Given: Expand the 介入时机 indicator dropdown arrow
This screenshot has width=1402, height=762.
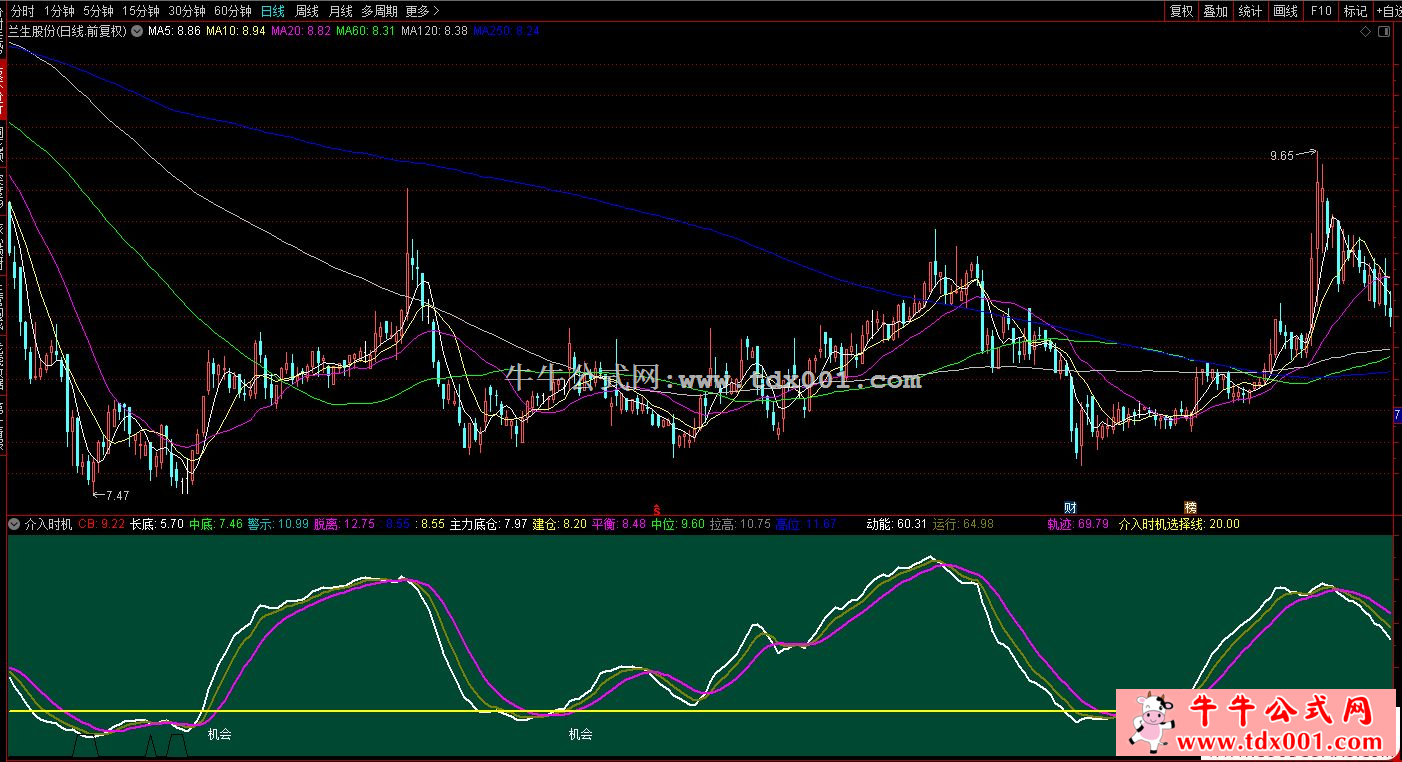Looking at the screenshot, I should pos(14,524).
